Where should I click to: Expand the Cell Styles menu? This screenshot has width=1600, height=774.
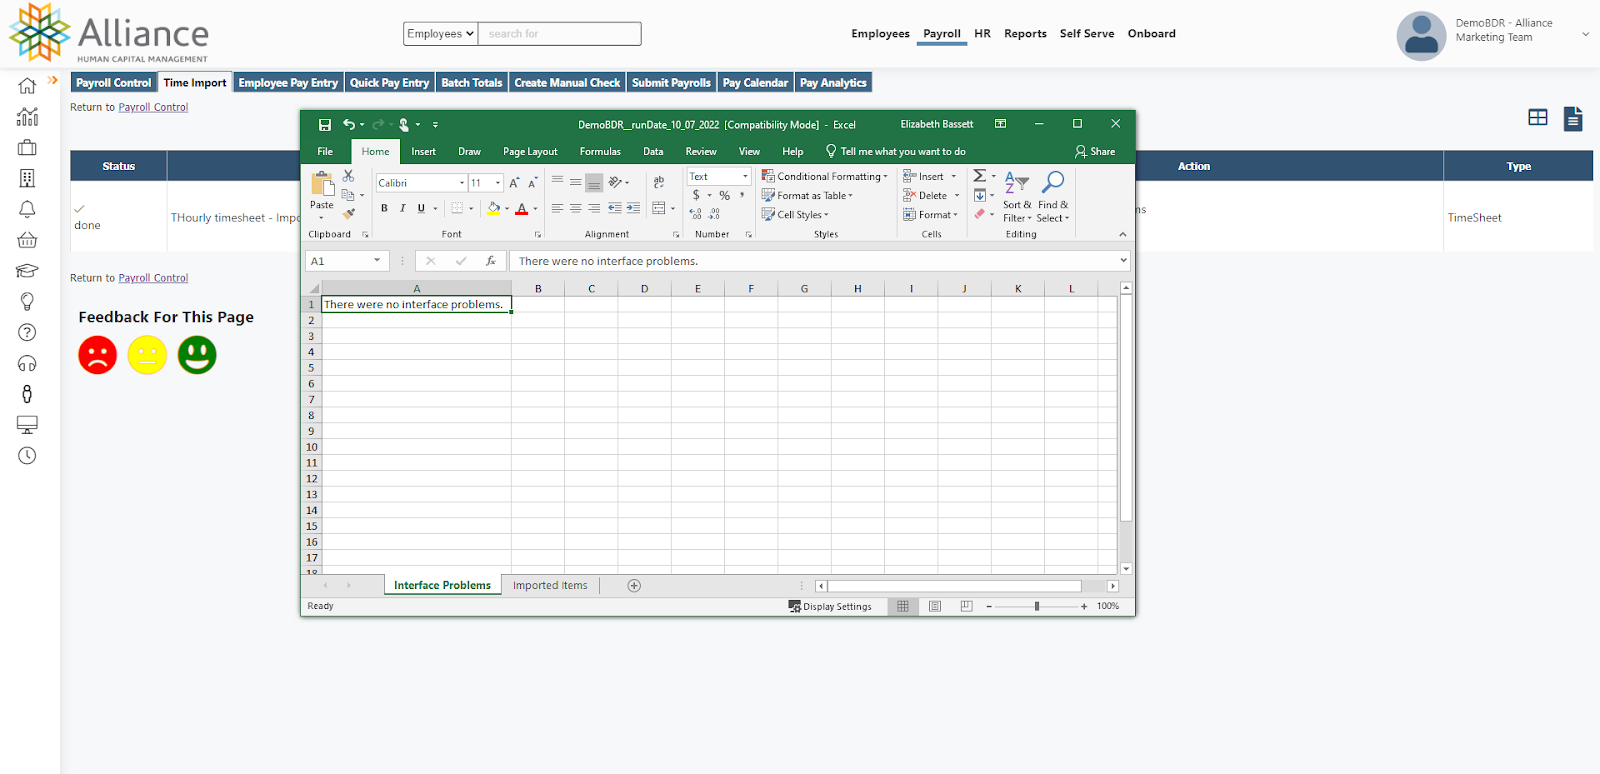point(795,214)
